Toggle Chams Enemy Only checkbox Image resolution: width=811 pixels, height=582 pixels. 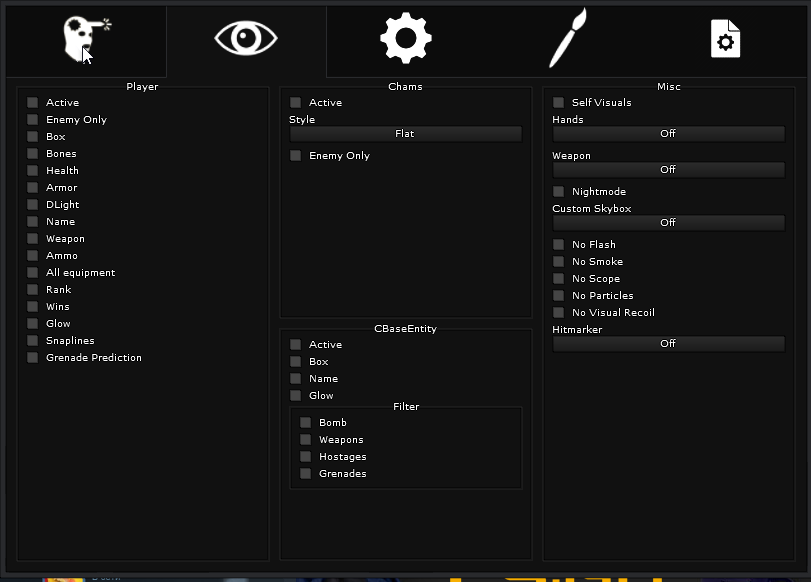(x=296, y=156)
